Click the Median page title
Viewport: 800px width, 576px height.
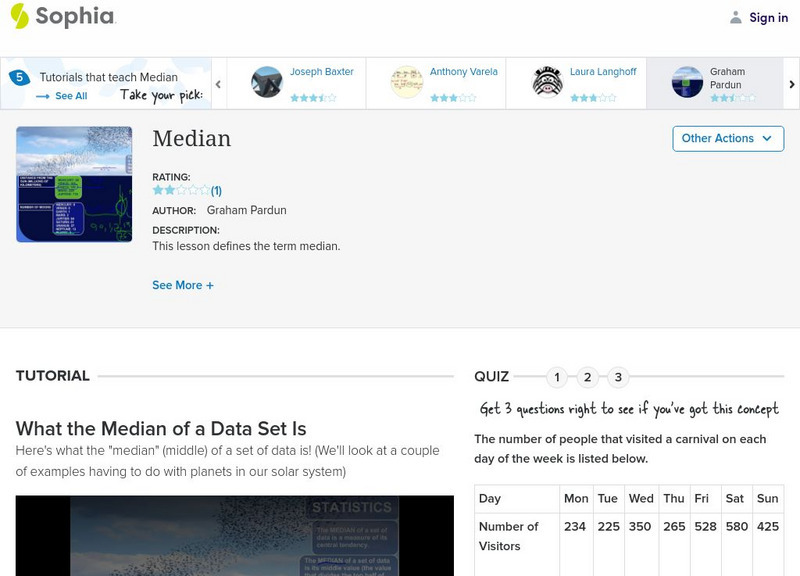(x=191, y=139)
